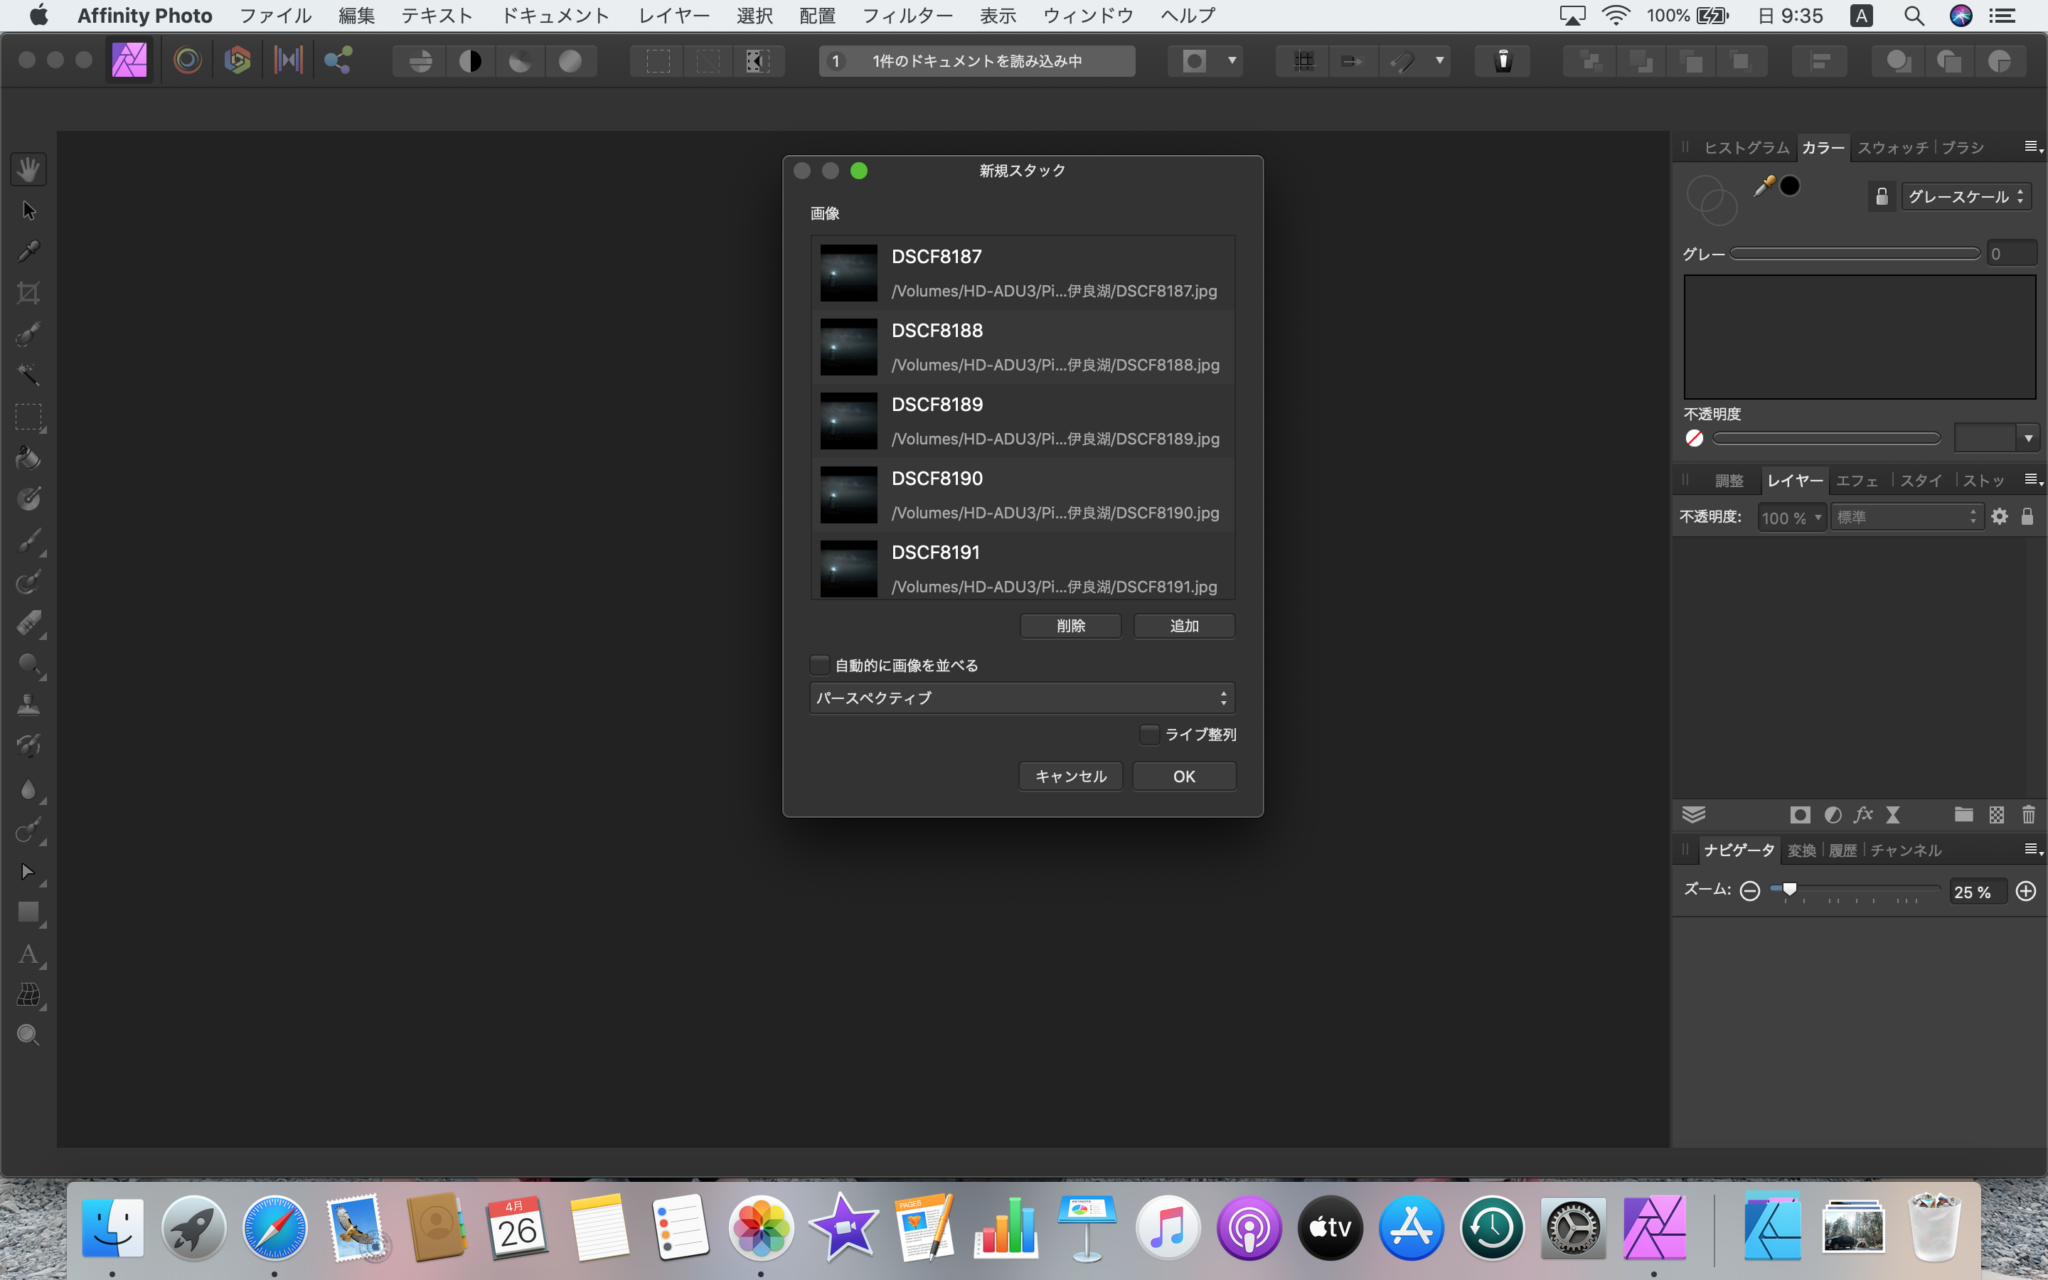Switch to the ヒストグラム tab
This screenshot has width=2048, height=1280.
pos(1746,147)
